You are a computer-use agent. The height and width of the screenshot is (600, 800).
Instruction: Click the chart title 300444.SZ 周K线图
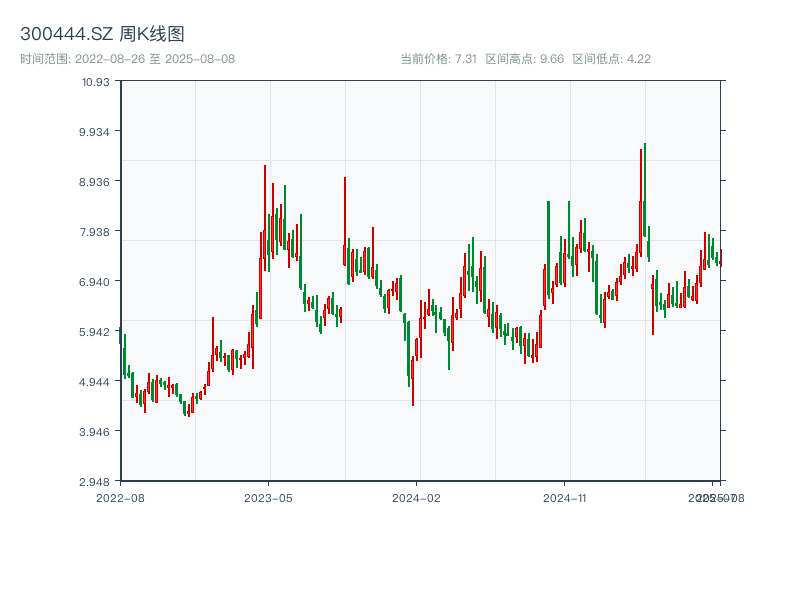pos(102,34)
